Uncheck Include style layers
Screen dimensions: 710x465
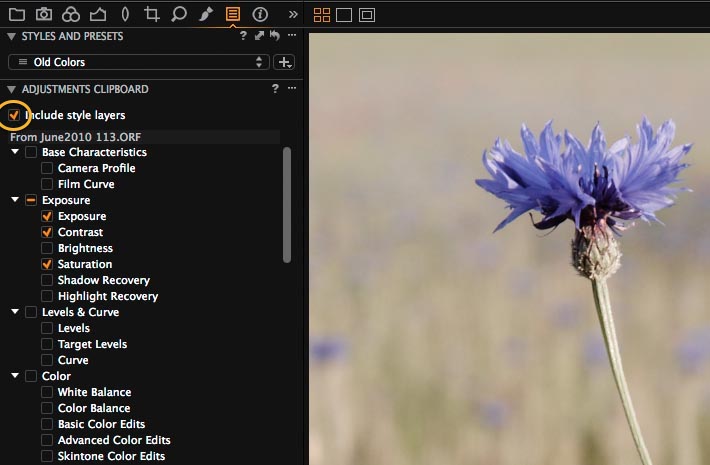[x=14, y=115]
